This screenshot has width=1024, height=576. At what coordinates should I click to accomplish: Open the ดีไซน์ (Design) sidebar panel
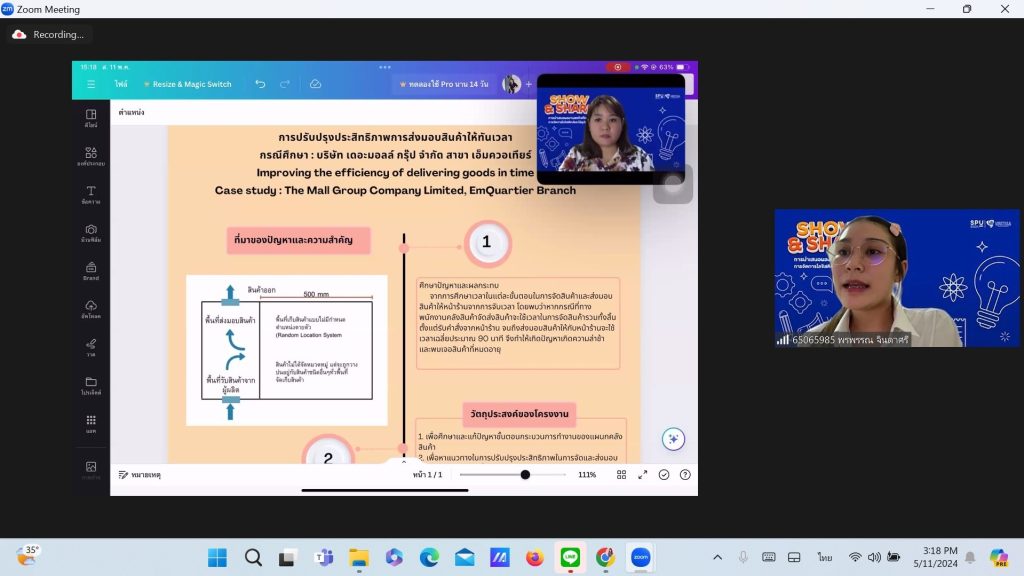point(91,118)
